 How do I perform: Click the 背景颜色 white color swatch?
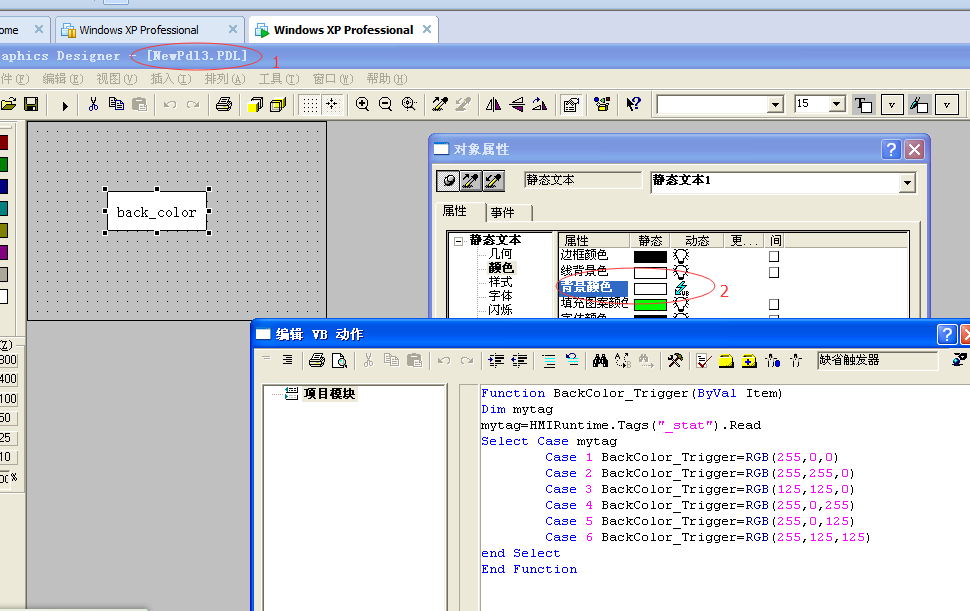point(650,288)
